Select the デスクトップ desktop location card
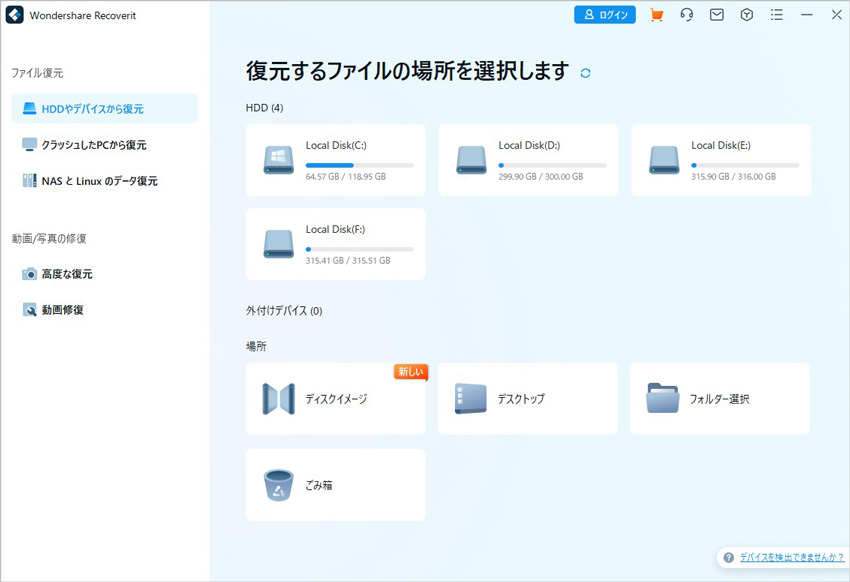Viewport: 850px width, 582px height. point(527,398)
